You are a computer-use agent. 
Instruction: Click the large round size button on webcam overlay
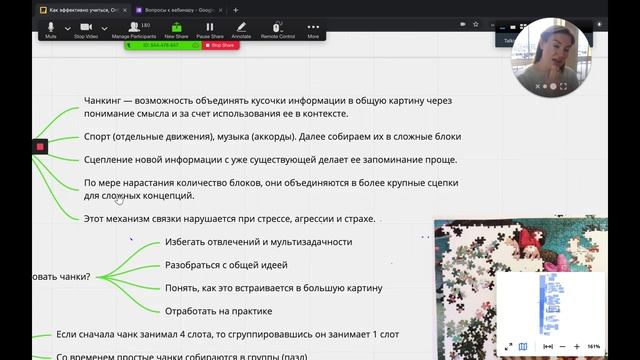point(553,87)
